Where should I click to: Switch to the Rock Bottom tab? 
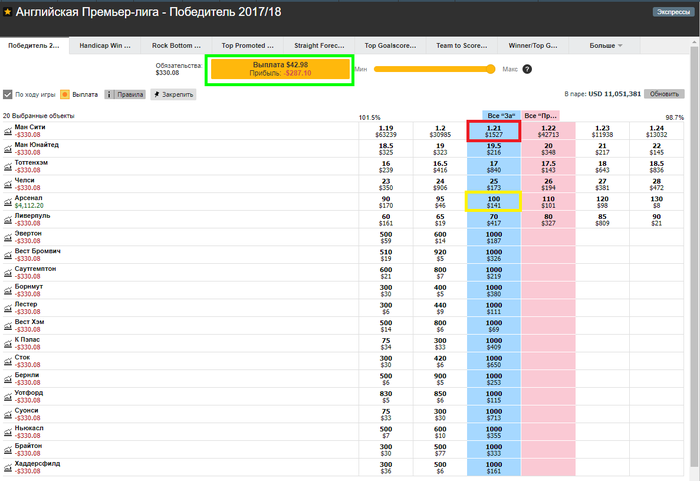(x=176, y=46)
